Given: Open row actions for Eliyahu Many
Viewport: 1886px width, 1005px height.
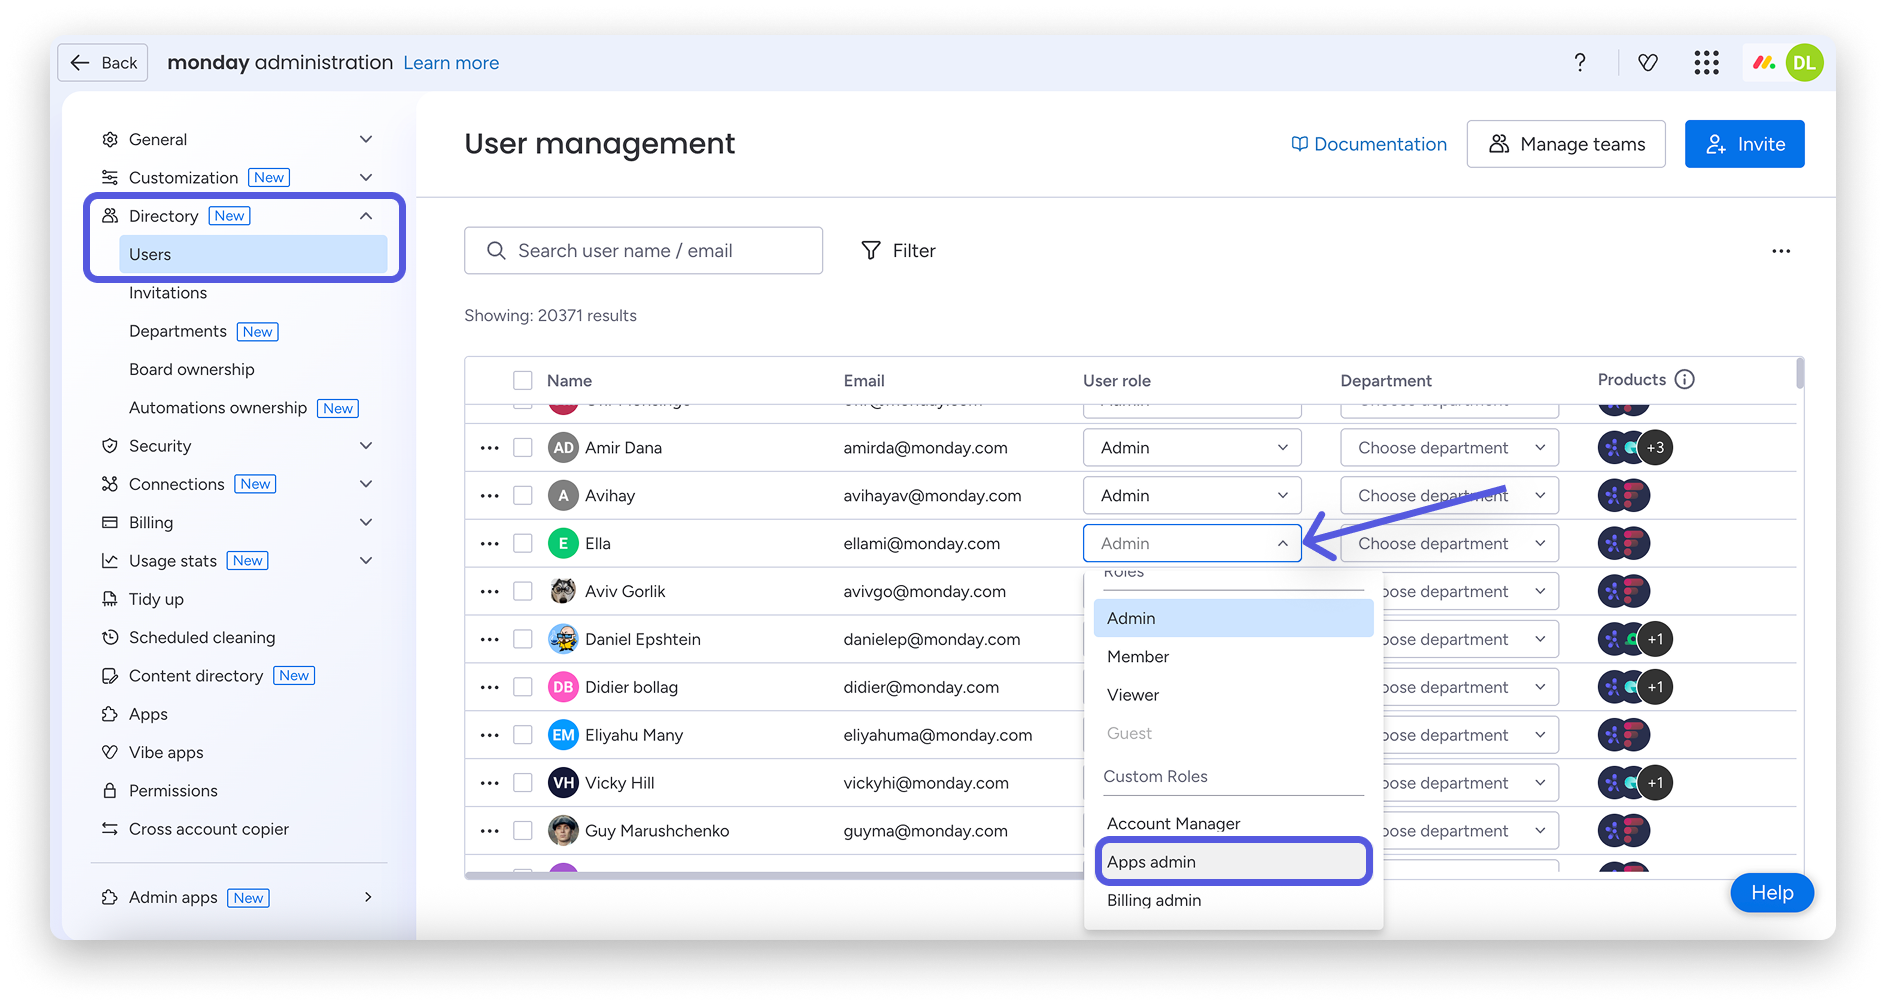Looking at the screenshot, I should [489, 736].
